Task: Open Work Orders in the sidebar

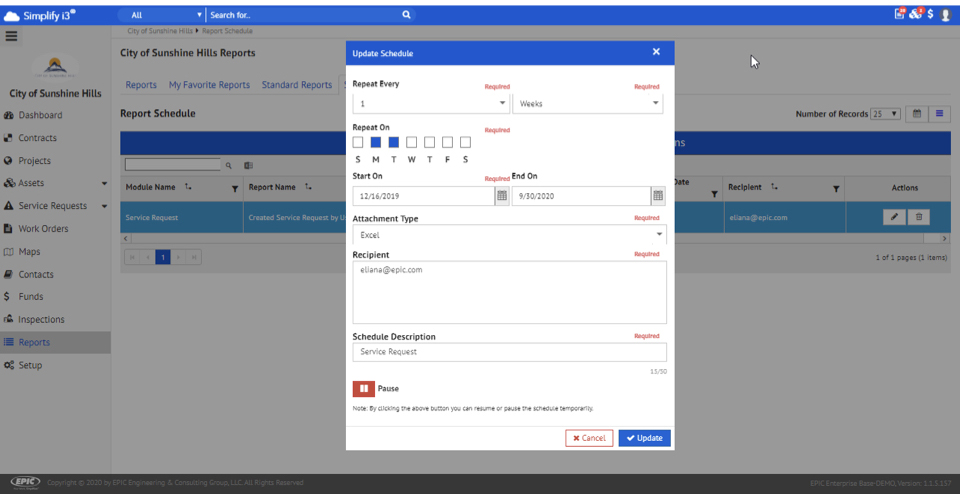Action: tap(43, 229)
